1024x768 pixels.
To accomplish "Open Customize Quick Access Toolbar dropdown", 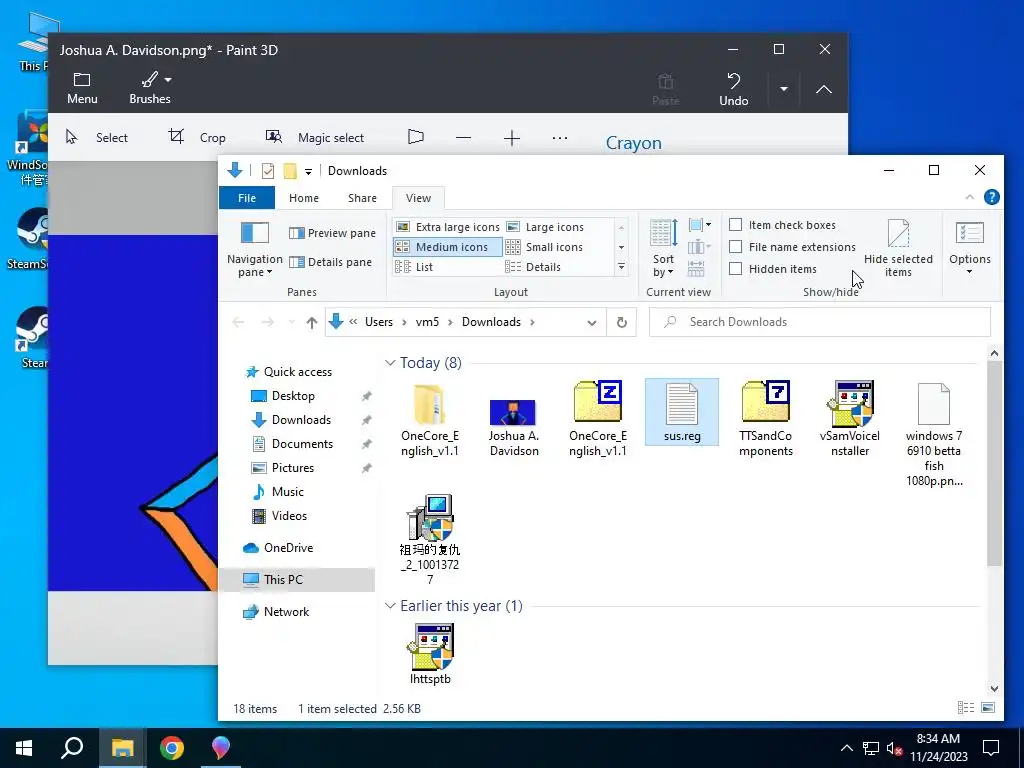I will [308, 171].
